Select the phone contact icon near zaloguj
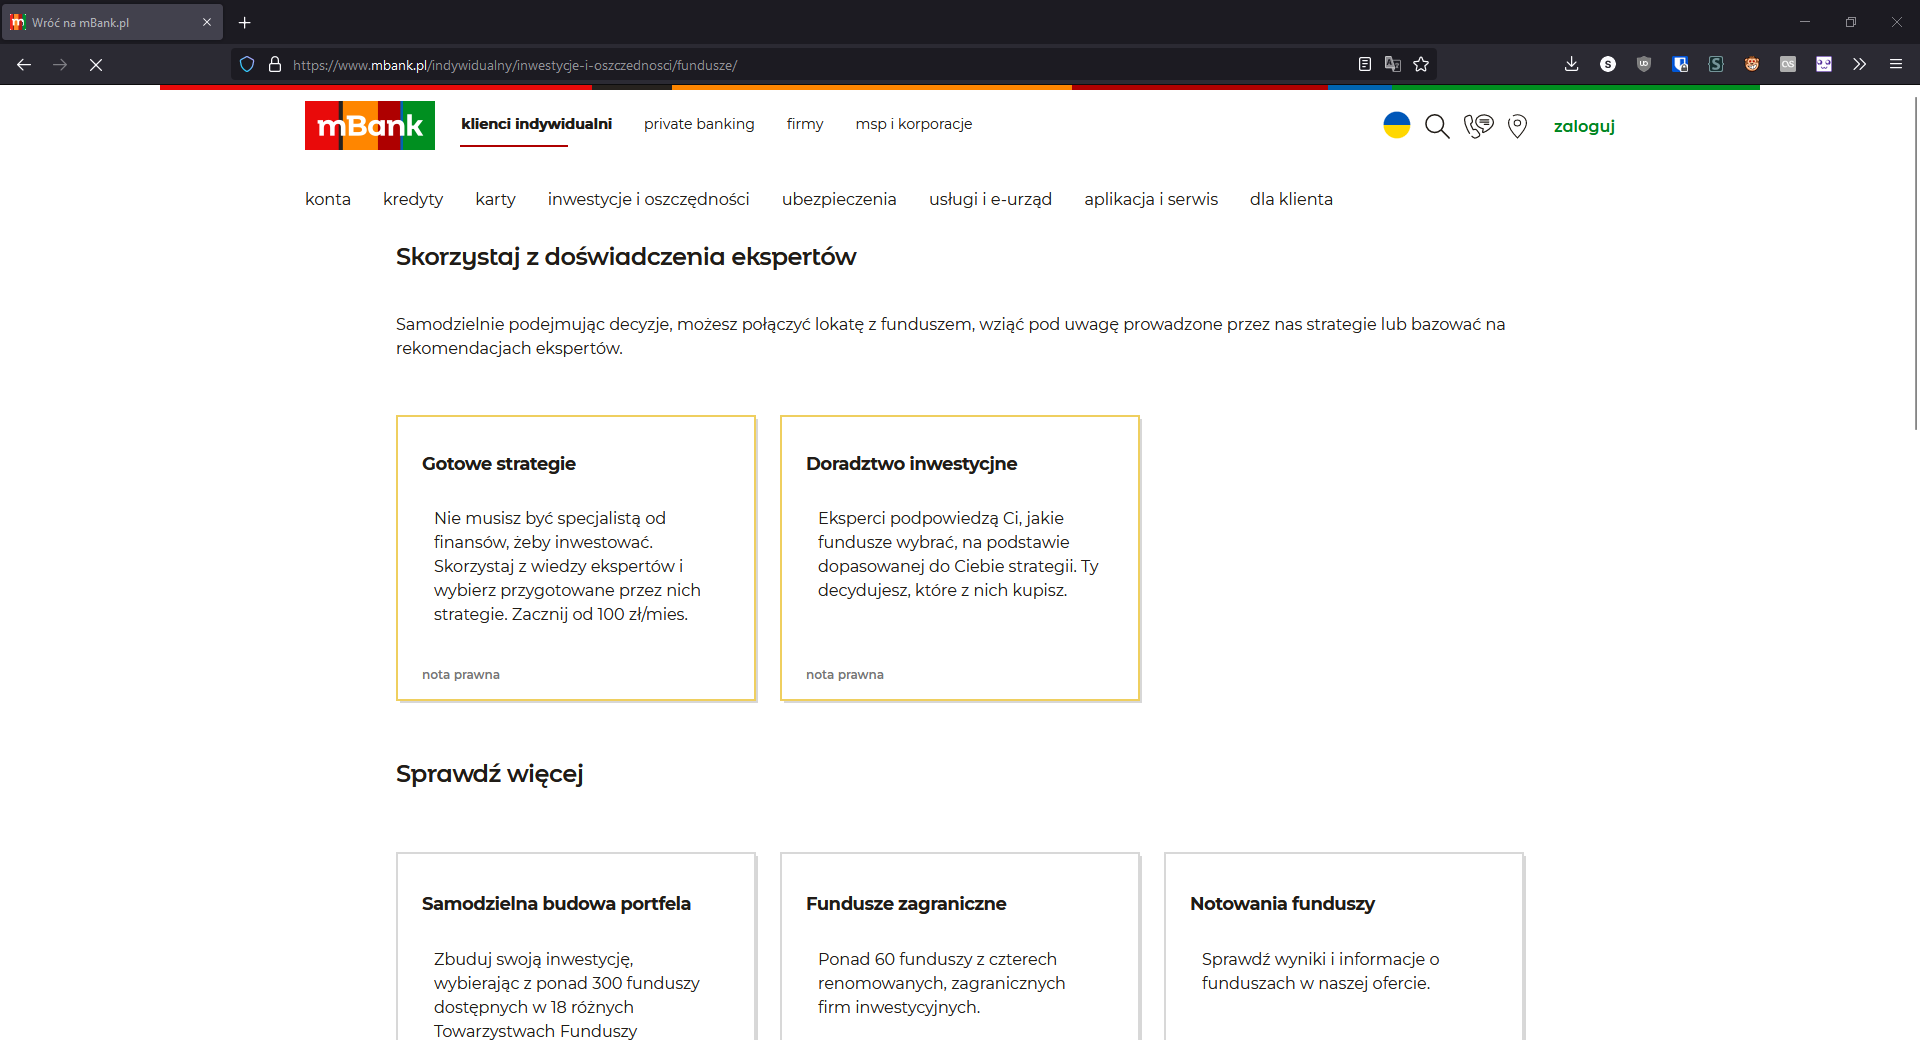Screen dimensions: 1920x1040 pyautogui.click(x=1479, y=126)
